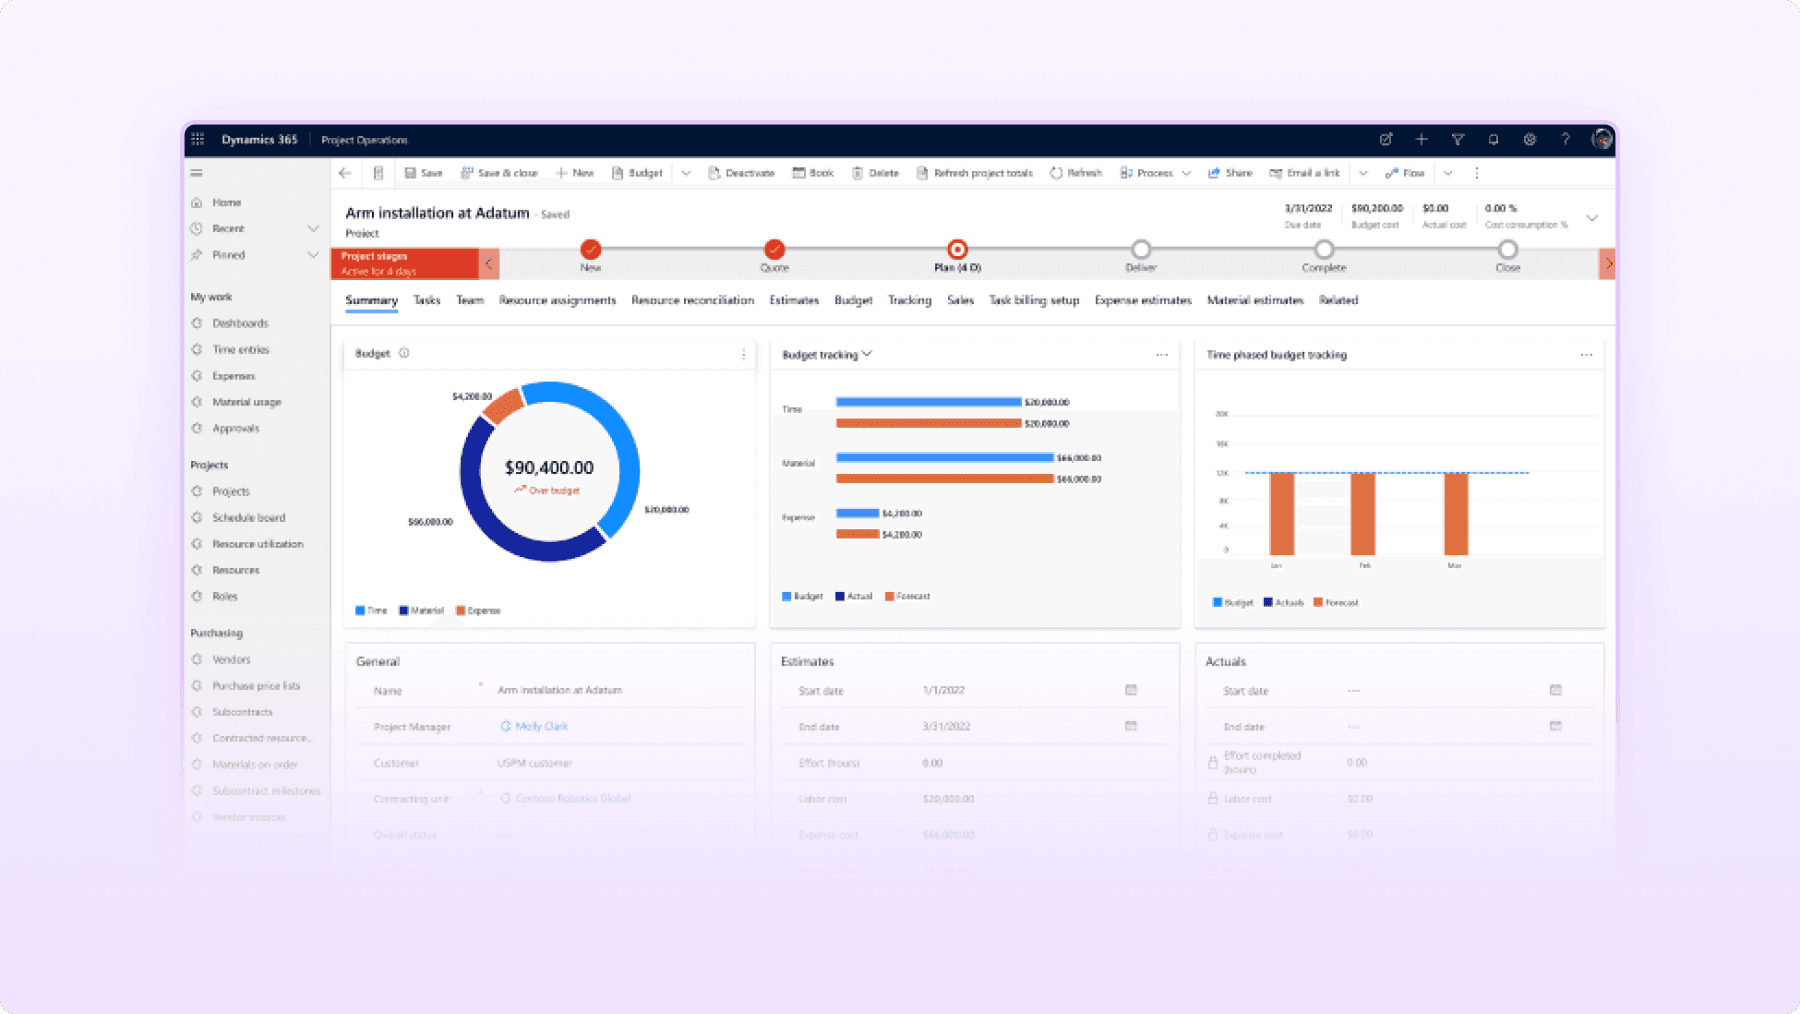1800x1014 pixels.
Task: Click the Save button
Action: pos(424,173)
